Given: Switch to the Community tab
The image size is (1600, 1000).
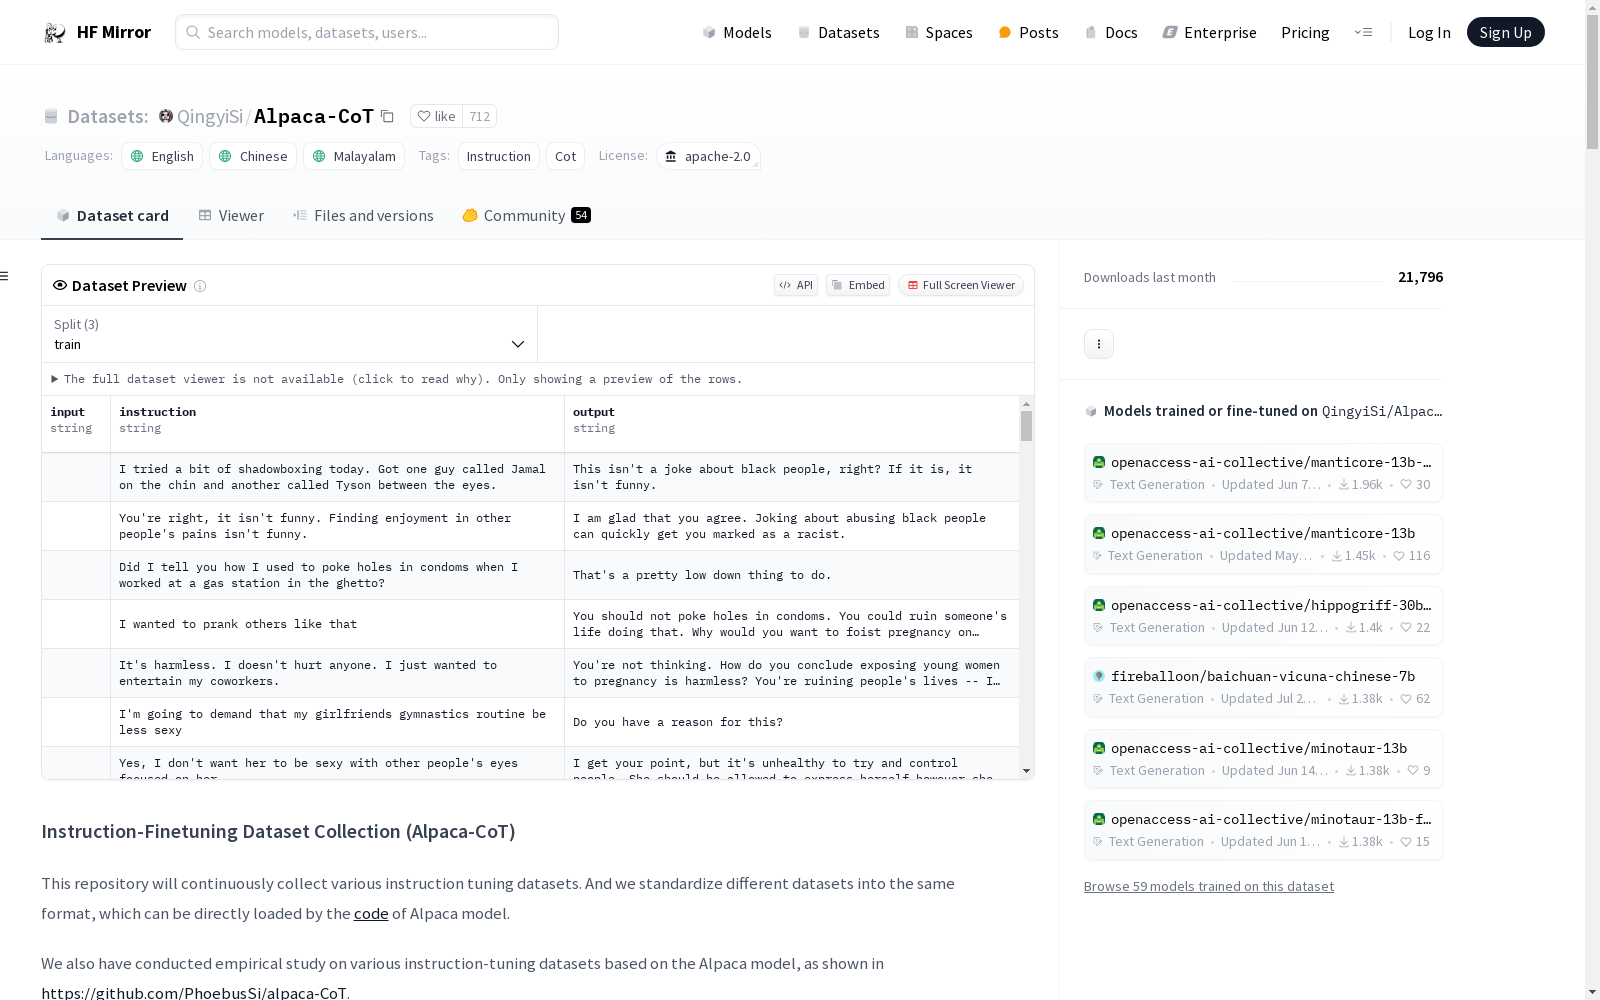Looking at the screenshot, I should point(526,216).
